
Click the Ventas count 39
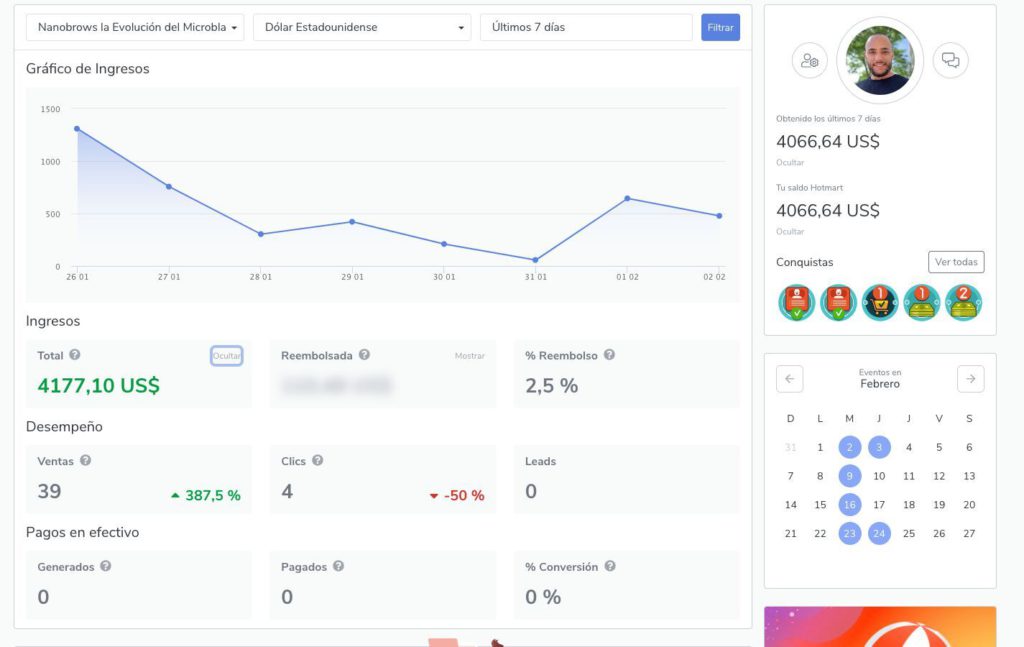pos(49,491)
